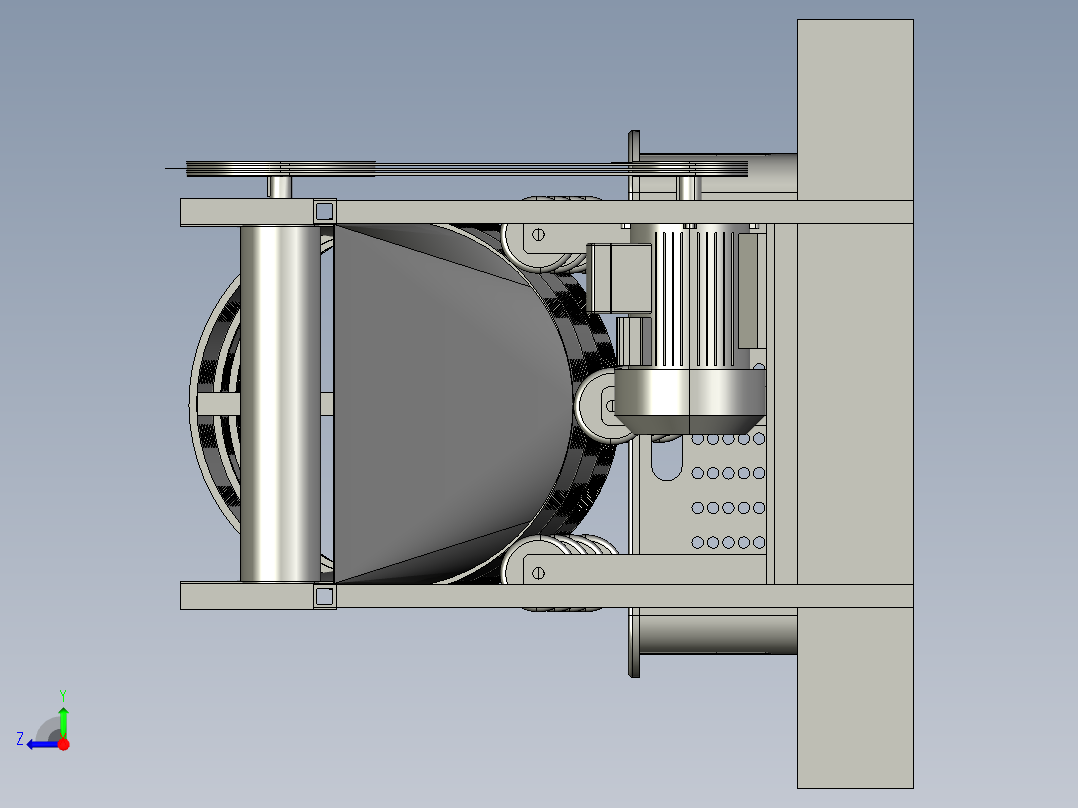
Task: Select the motor fan cover cone
Action: [690, 402]
